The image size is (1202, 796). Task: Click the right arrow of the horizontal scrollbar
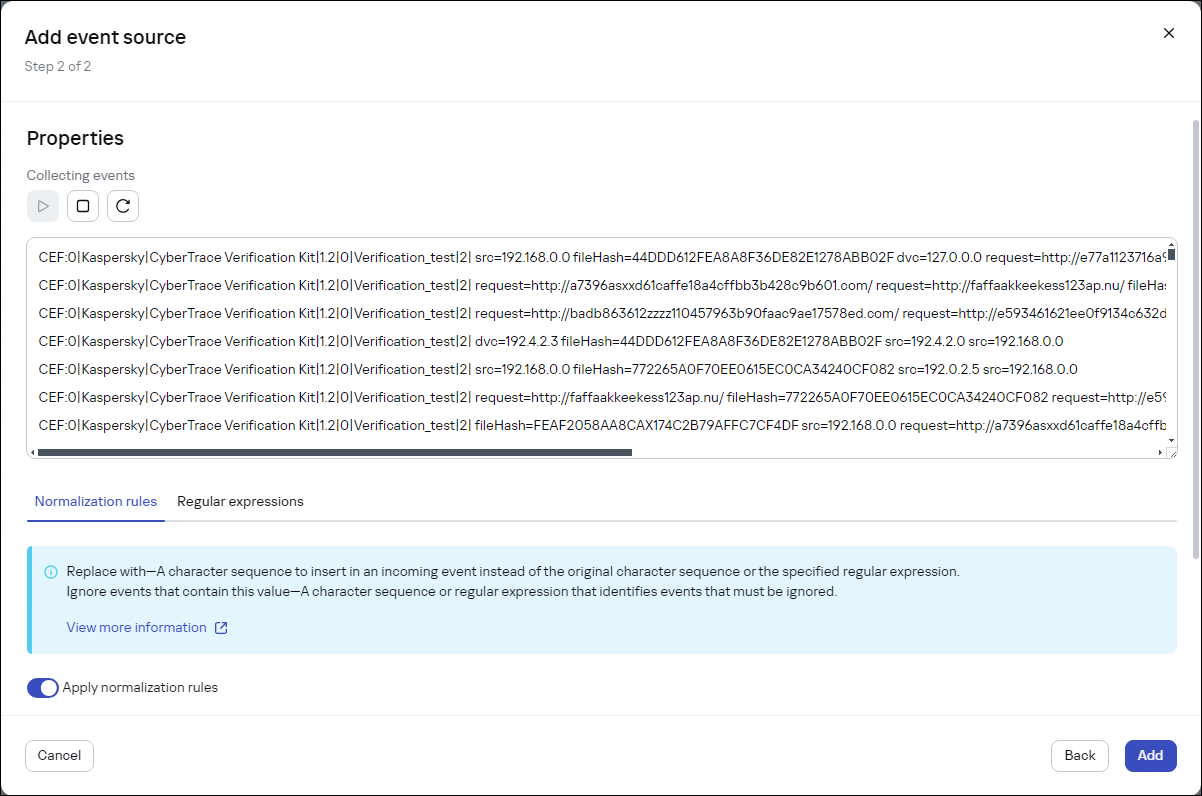1159,452
